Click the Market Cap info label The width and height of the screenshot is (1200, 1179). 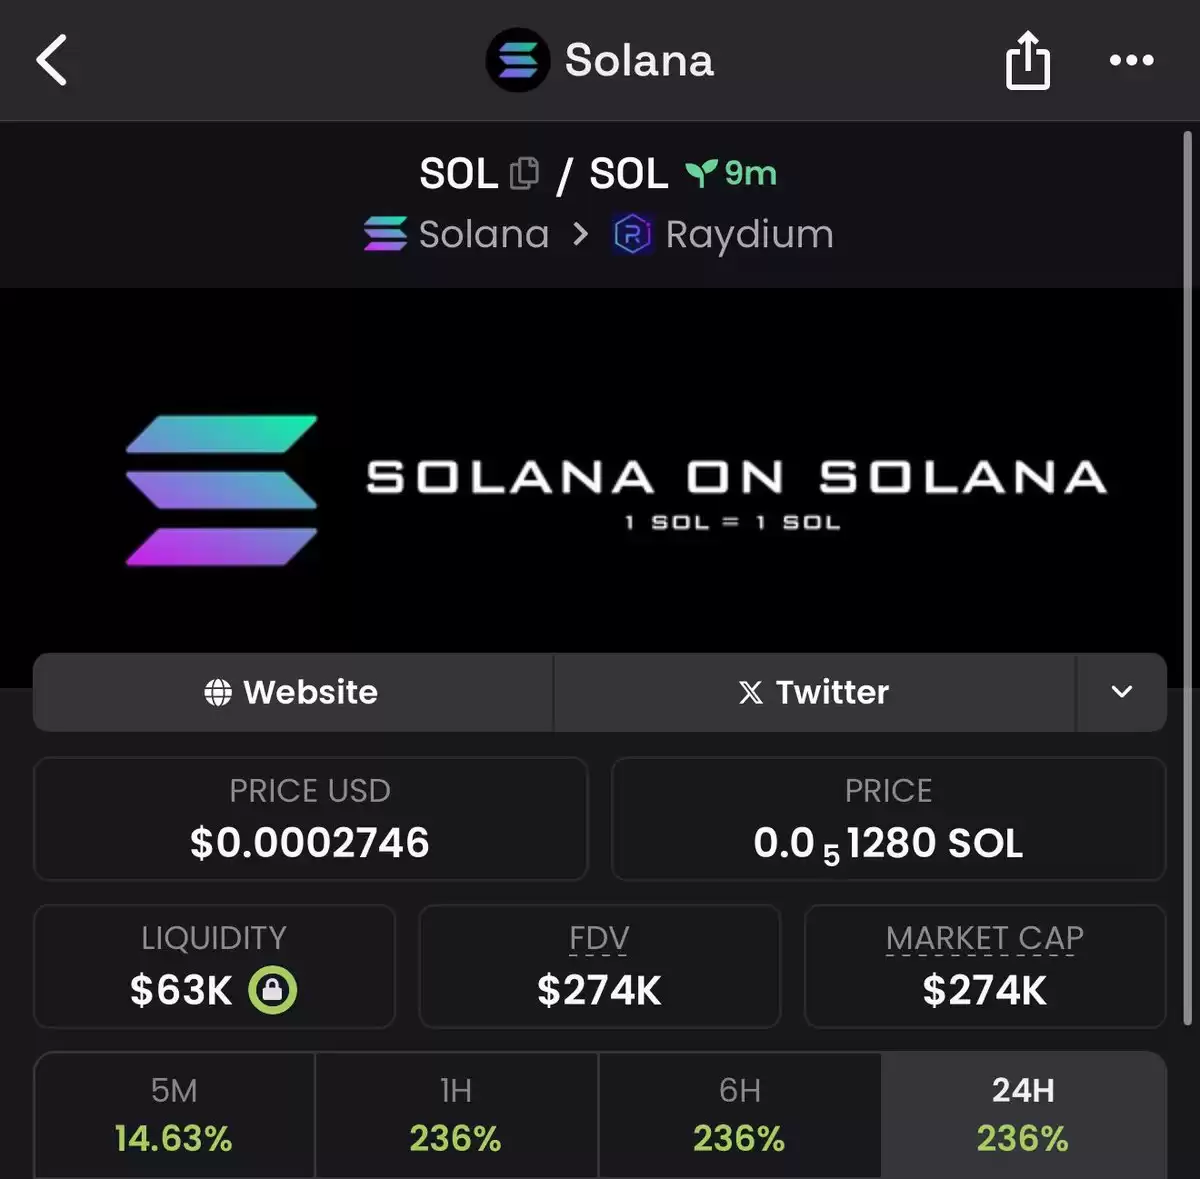click(984, 938)
